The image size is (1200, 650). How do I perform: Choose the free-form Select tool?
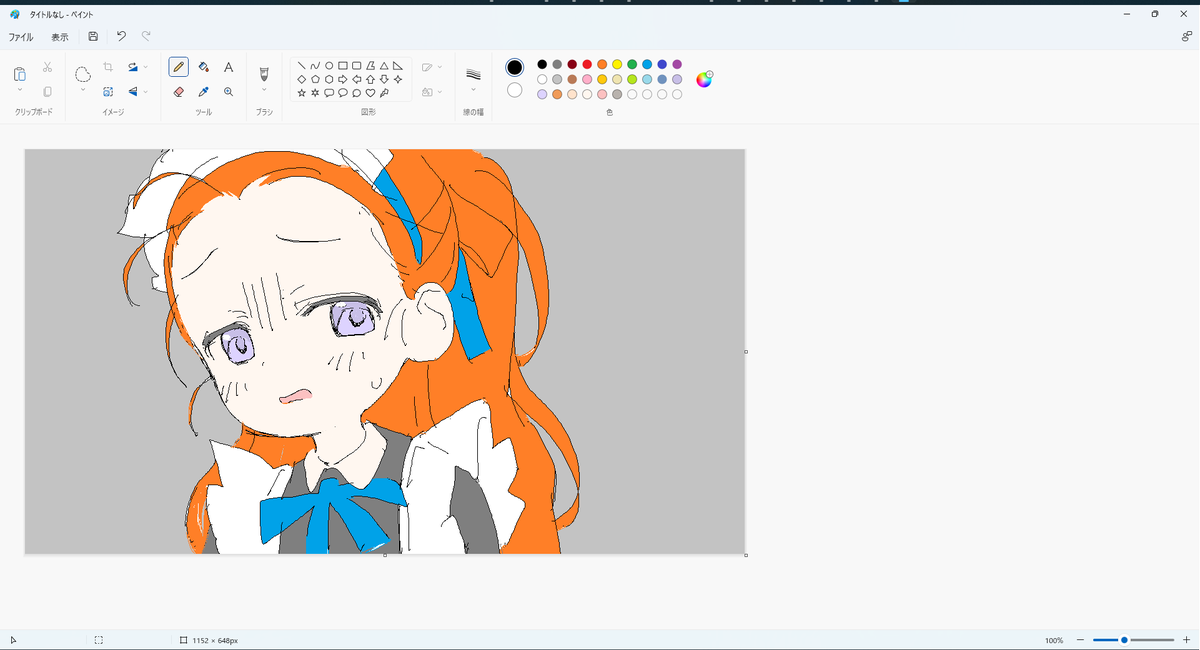pos(83,74)
